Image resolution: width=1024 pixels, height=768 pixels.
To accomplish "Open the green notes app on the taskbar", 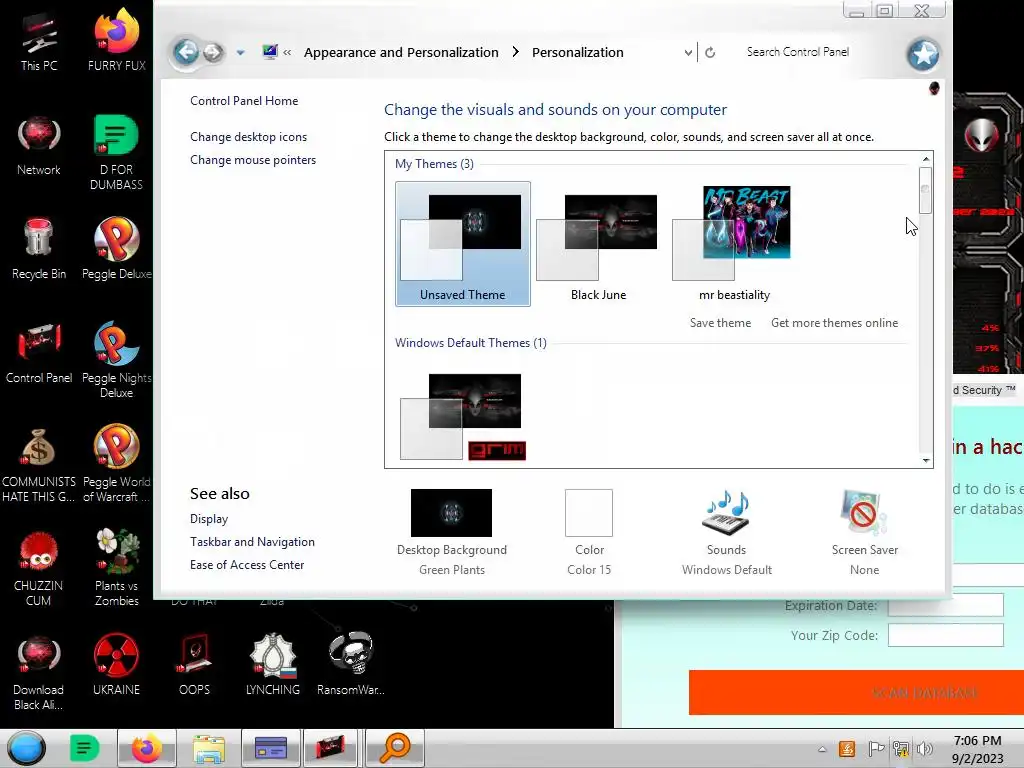I will coord(84,748).
